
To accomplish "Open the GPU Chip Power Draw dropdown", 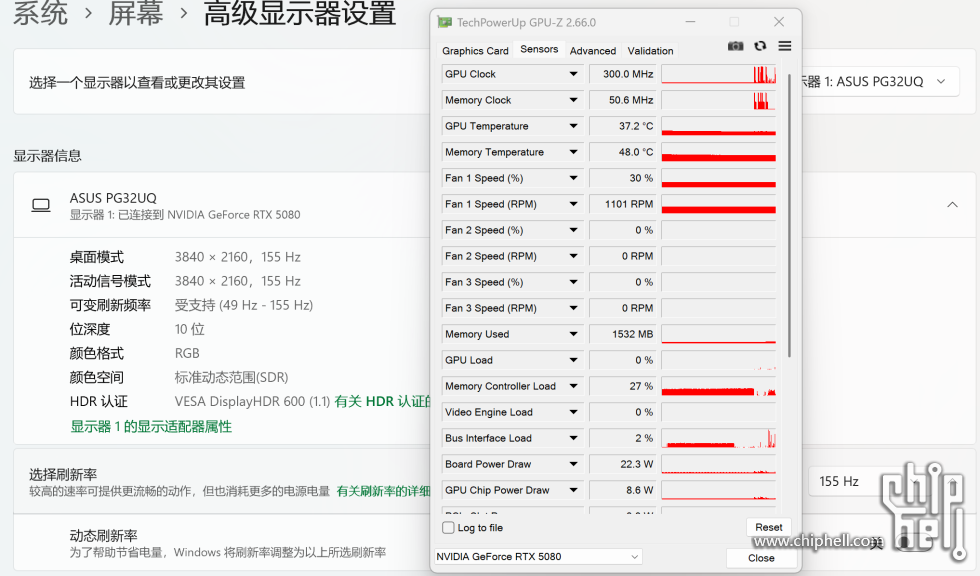I will 573,490.
